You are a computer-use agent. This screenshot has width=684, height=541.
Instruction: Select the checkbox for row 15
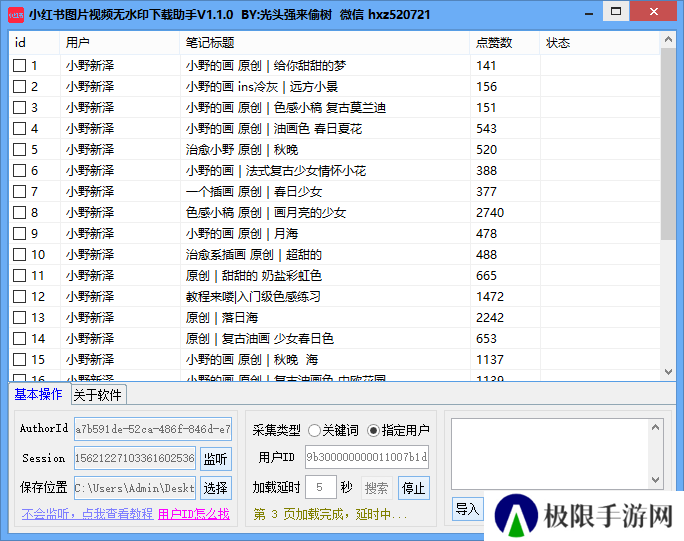click(x=19, y=360)
